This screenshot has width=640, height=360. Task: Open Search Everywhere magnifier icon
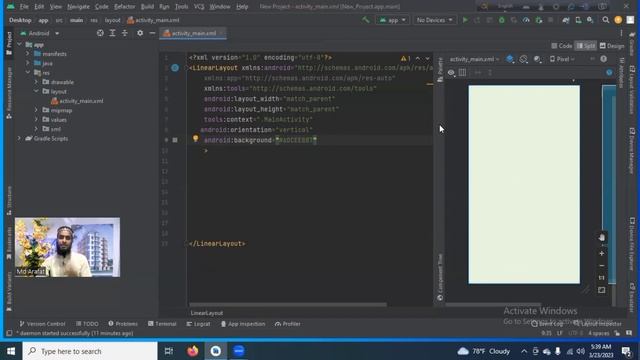pyautogui.click(x=606, y=20)
